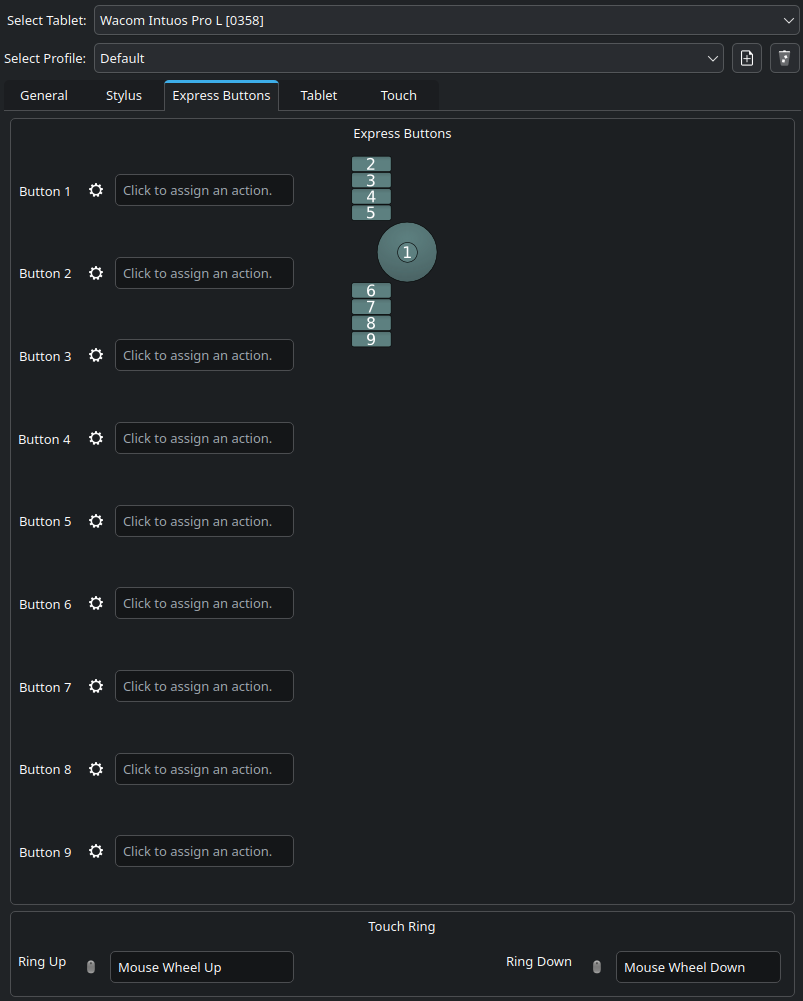Viewport: 803px width, 1001px height.
Task: Click the new profile icon button
Action: pos(747,58)
